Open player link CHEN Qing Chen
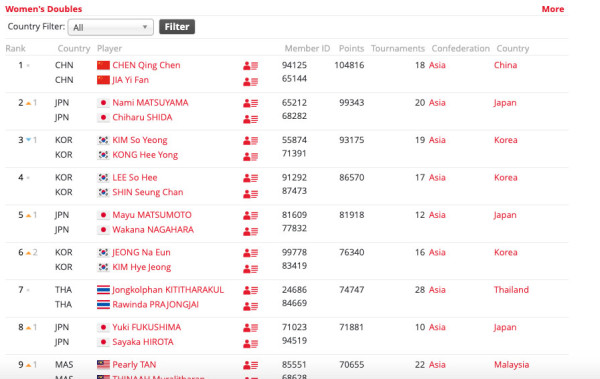 [146, 65]
